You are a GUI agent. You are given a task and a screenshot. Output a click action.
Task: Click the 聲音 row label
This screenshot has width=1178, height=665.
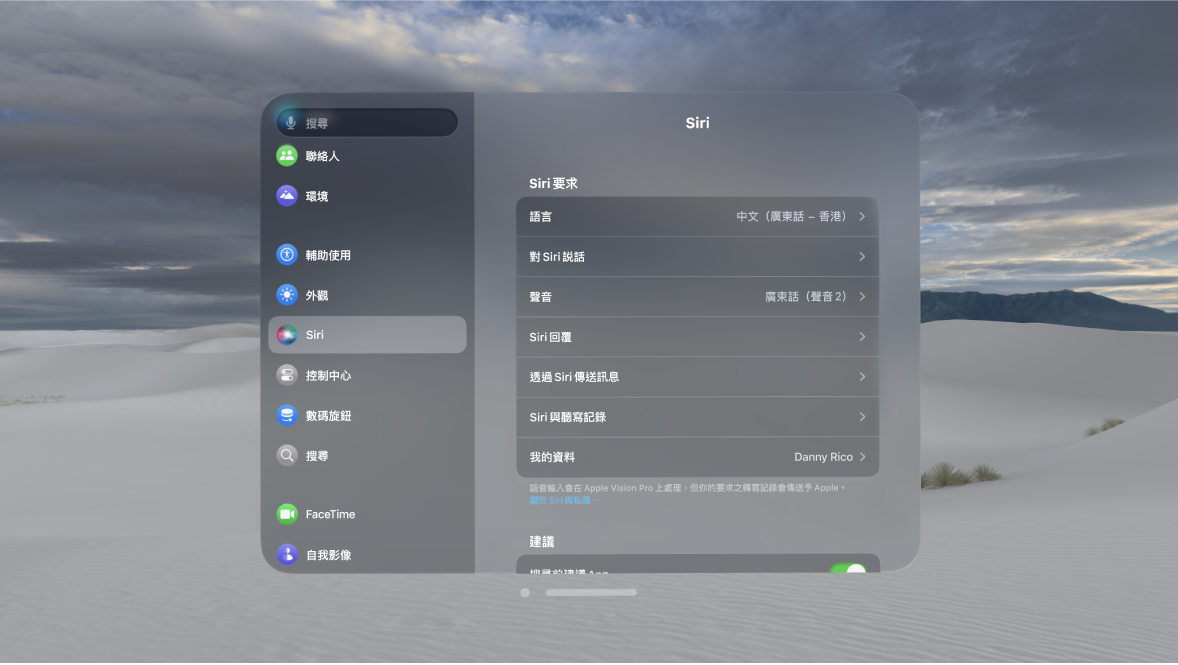[541, 297]
